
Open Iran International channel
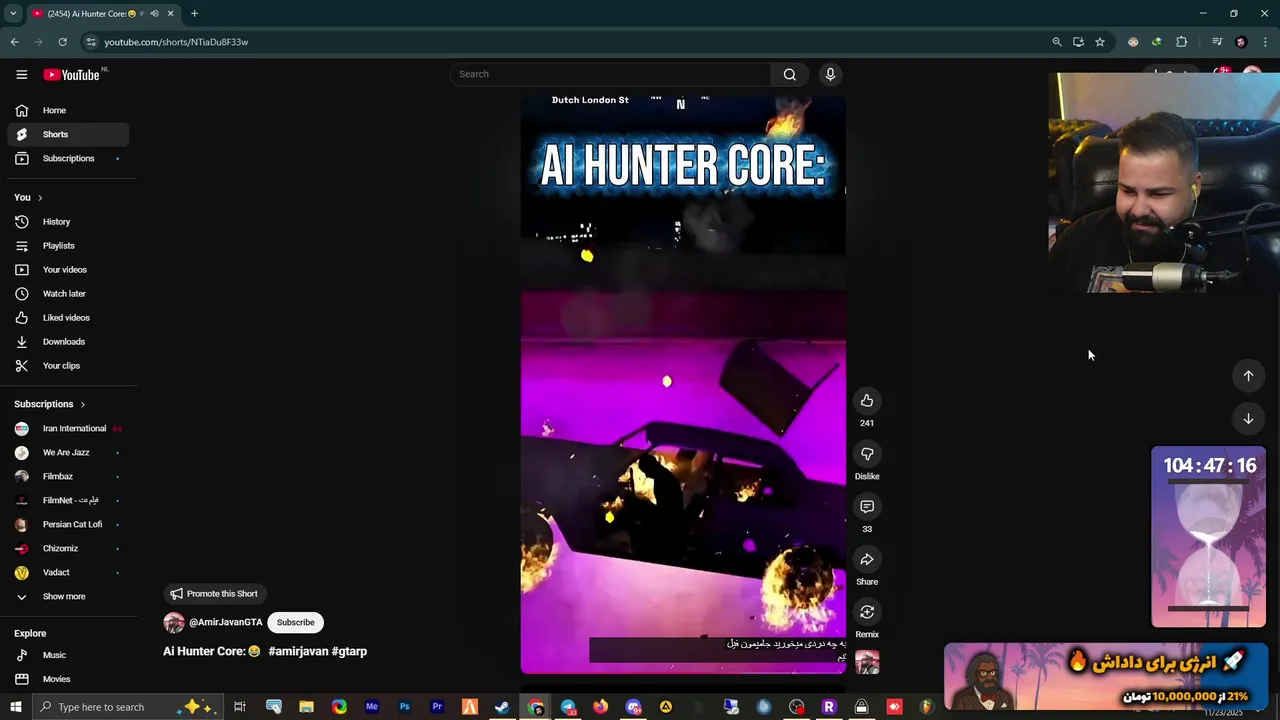coord(68,428)
